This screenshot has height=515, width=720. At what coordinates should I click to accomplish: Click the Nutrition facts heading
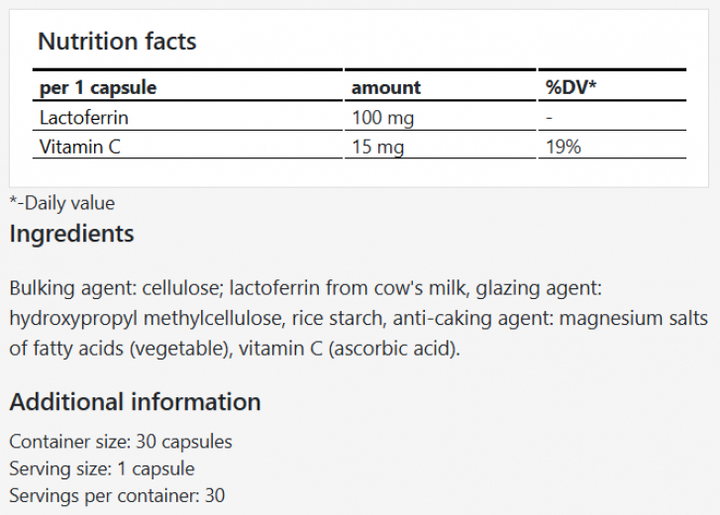coord(116,42)
